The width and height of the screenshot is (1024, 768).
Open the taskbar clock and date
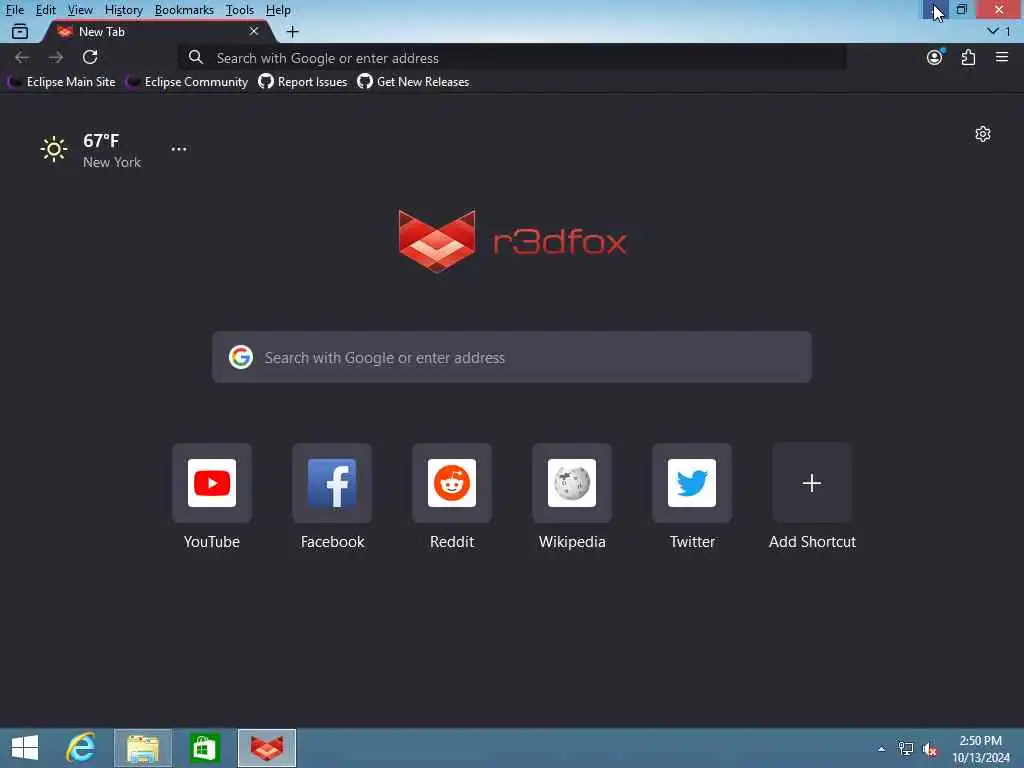tap(981, 749)
